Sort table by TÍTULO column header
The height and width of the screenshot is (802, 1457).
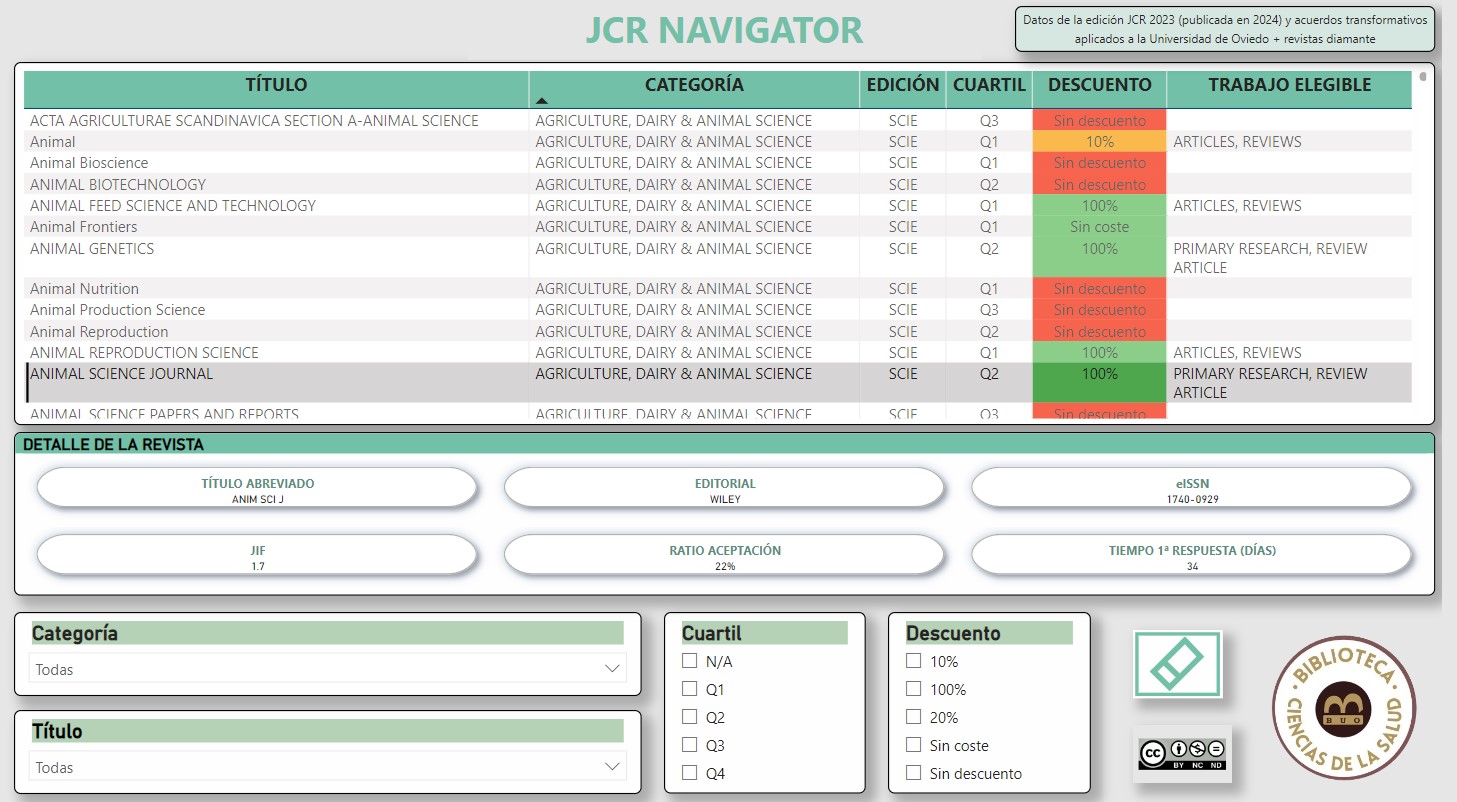pyautogui.click(x=276, y=85)
